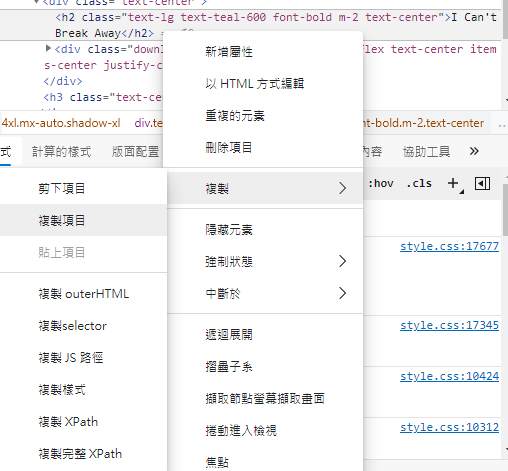The height and width of the screenshot is (471, 508).
Task: Select the h2 "I Can't Break Away" element
Action: pyautogui.click(x=251, y=25)
